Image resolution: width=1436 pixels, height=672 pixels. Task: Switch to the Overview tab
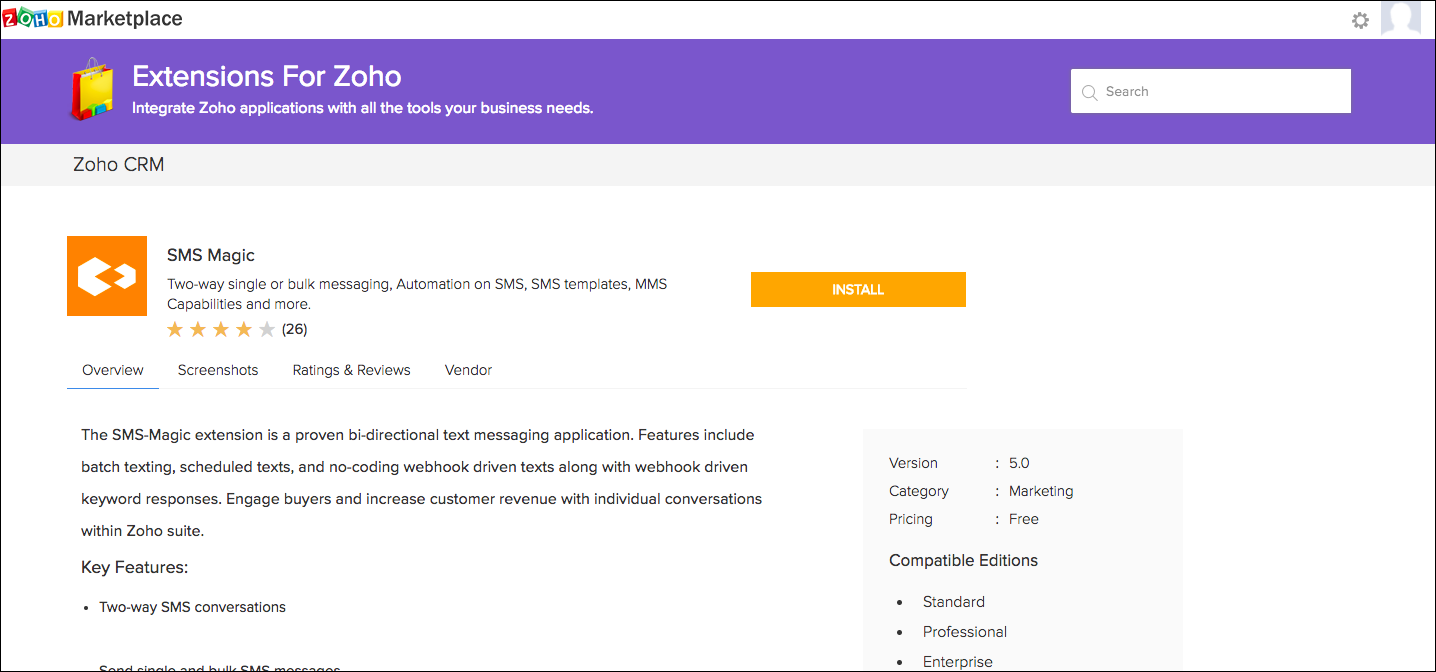point(113,370)
